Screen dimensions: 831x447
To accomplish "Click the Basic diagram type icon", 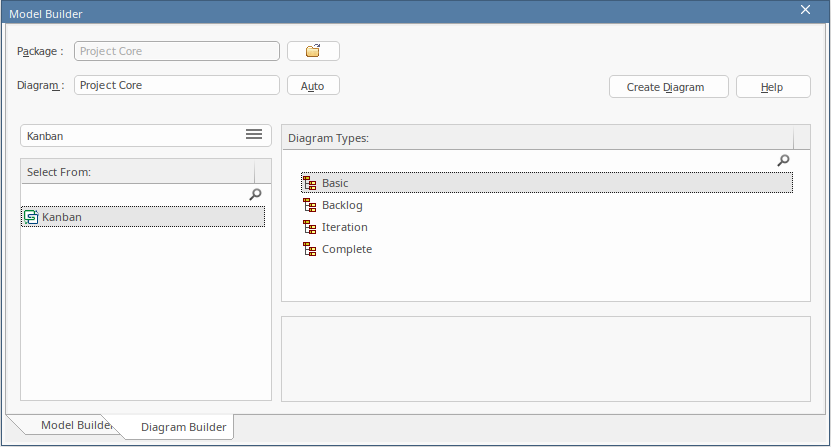I will pyautogui.click(x=309, y=183).
